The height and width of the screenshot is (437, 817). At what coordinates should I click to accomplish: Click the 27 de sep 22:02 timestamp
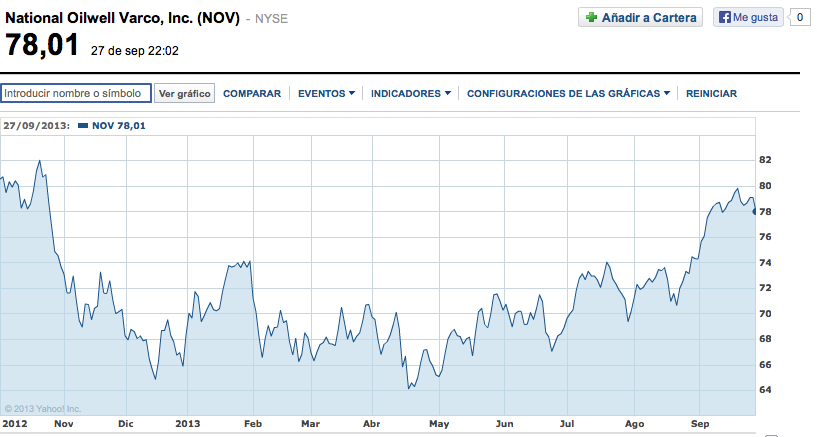click(134, 51)
